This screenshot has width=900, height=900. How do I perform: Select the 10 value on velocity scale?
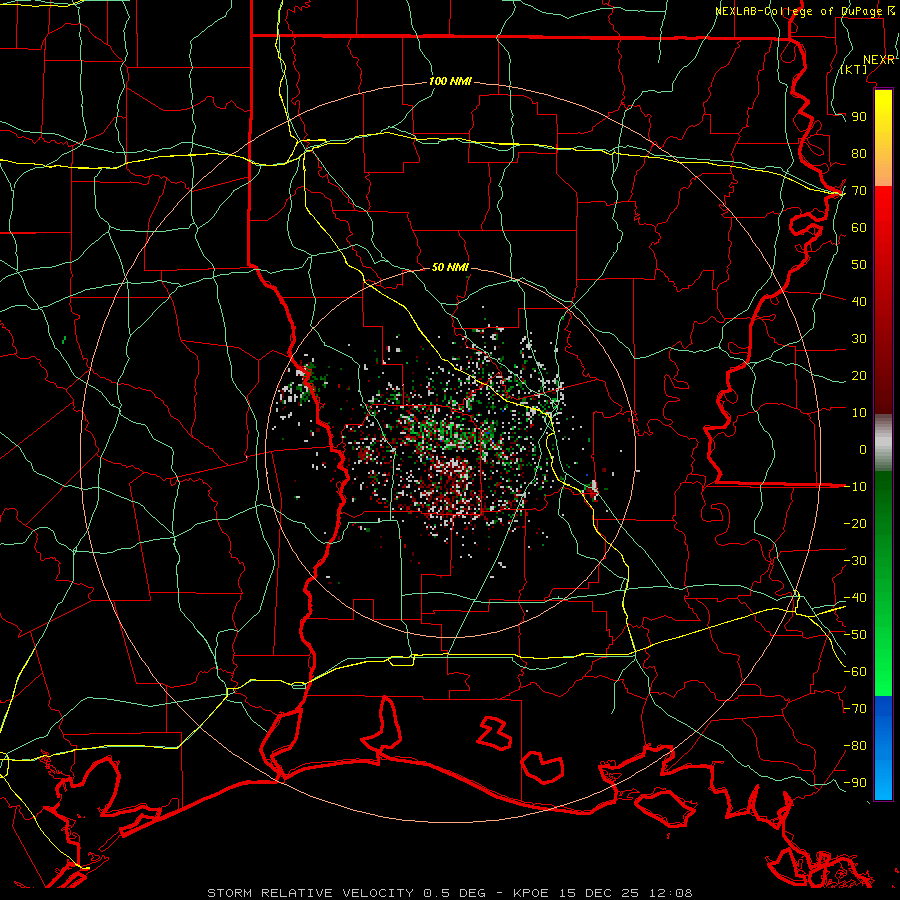(859, 413)
